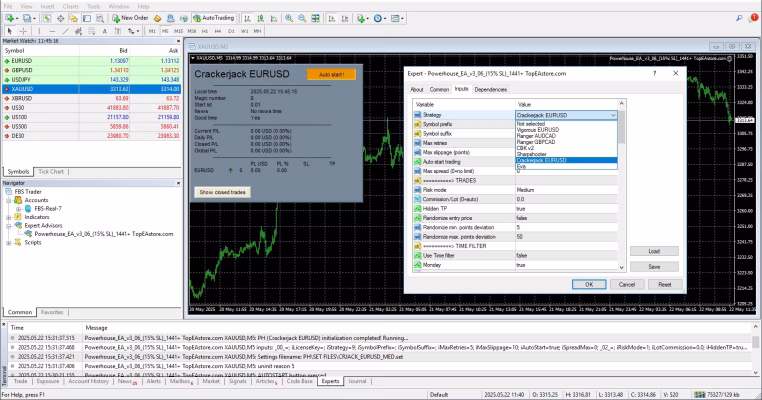Select the crosshair tool

tap(23, 31)
